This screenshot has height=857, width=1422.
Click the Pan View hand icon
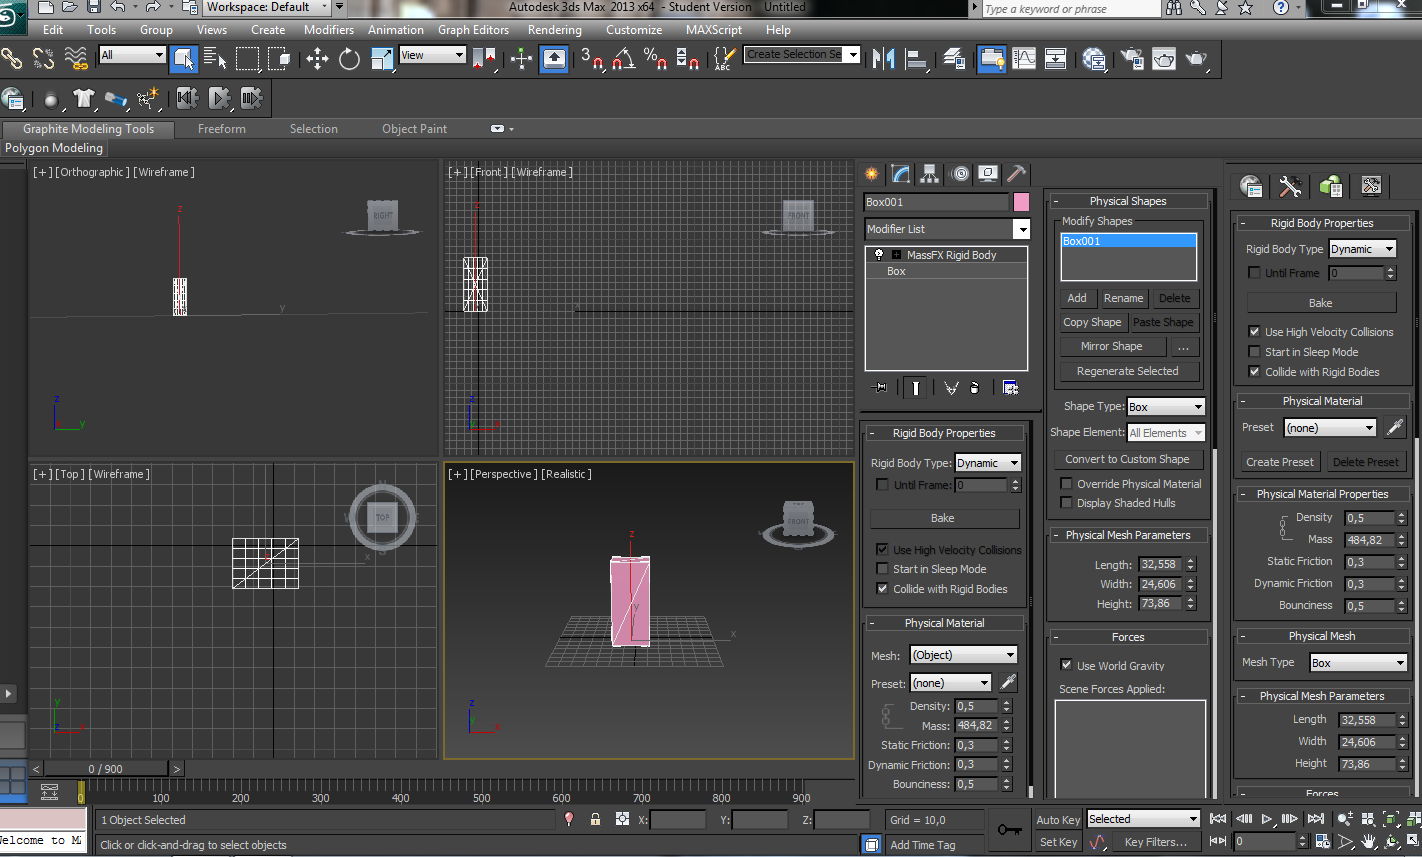click(1368, 842)
